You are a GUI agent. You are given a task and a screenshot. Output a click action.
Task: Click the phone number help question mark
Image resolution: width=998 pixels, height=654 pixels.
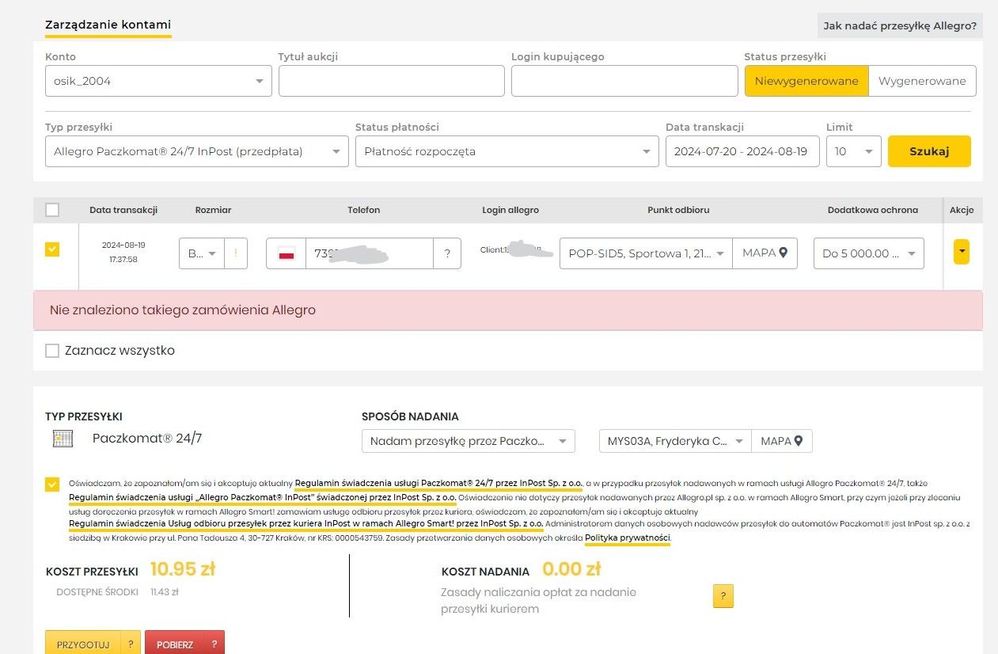[x=446, y=254]
